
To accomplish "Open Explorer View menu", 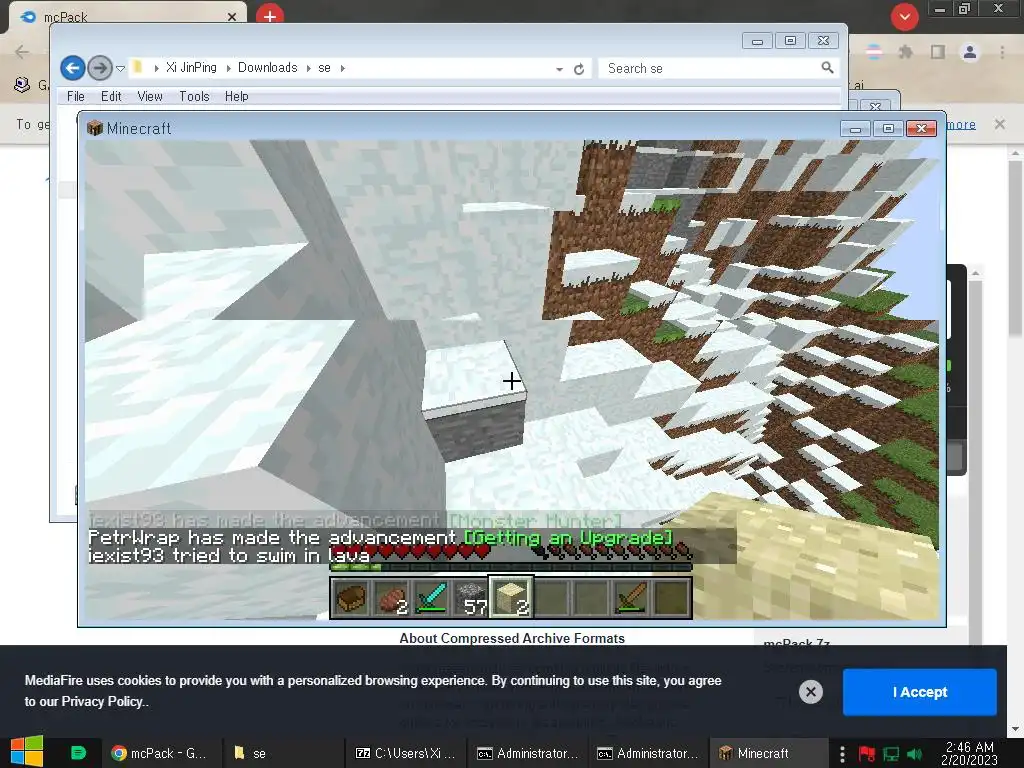I will click(150, 97).
